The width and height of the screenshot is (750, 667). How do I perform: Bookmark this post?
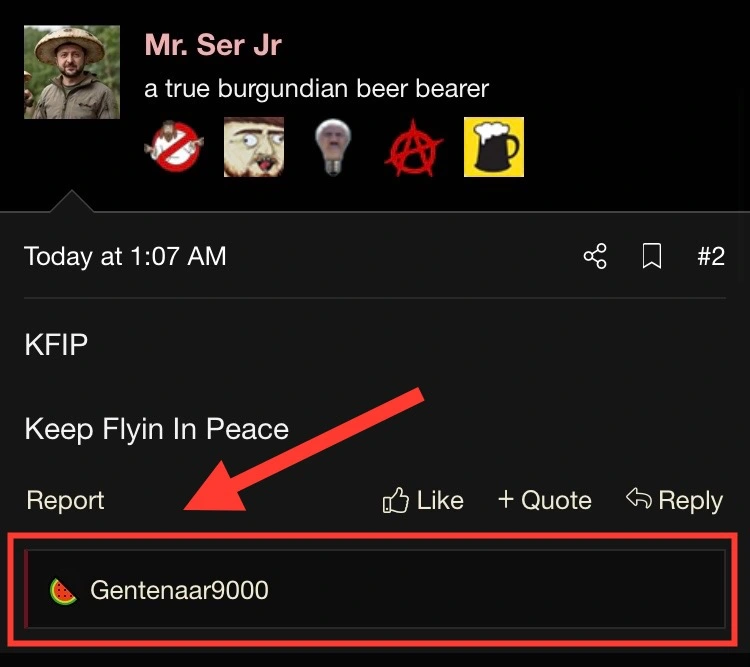pos(652,256)
